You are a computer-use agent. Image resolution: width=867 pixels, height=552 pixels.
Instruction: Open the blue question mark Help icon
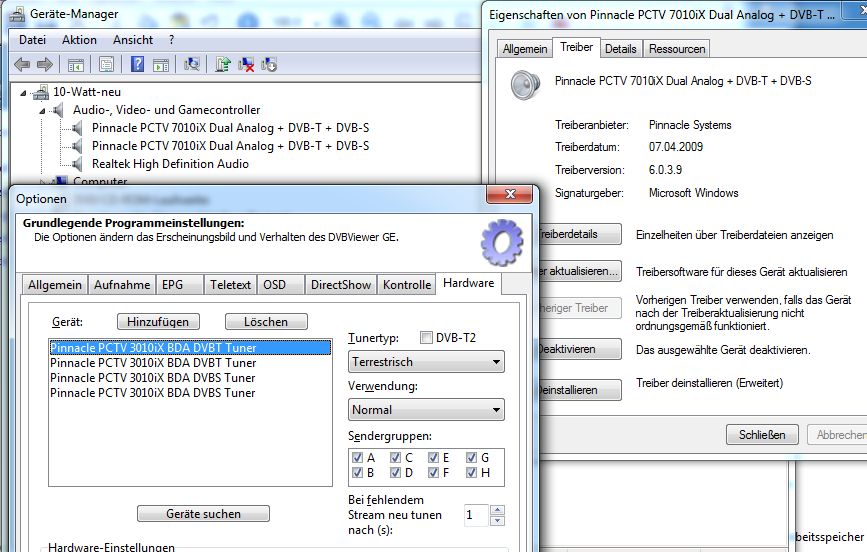pos(136,64)
